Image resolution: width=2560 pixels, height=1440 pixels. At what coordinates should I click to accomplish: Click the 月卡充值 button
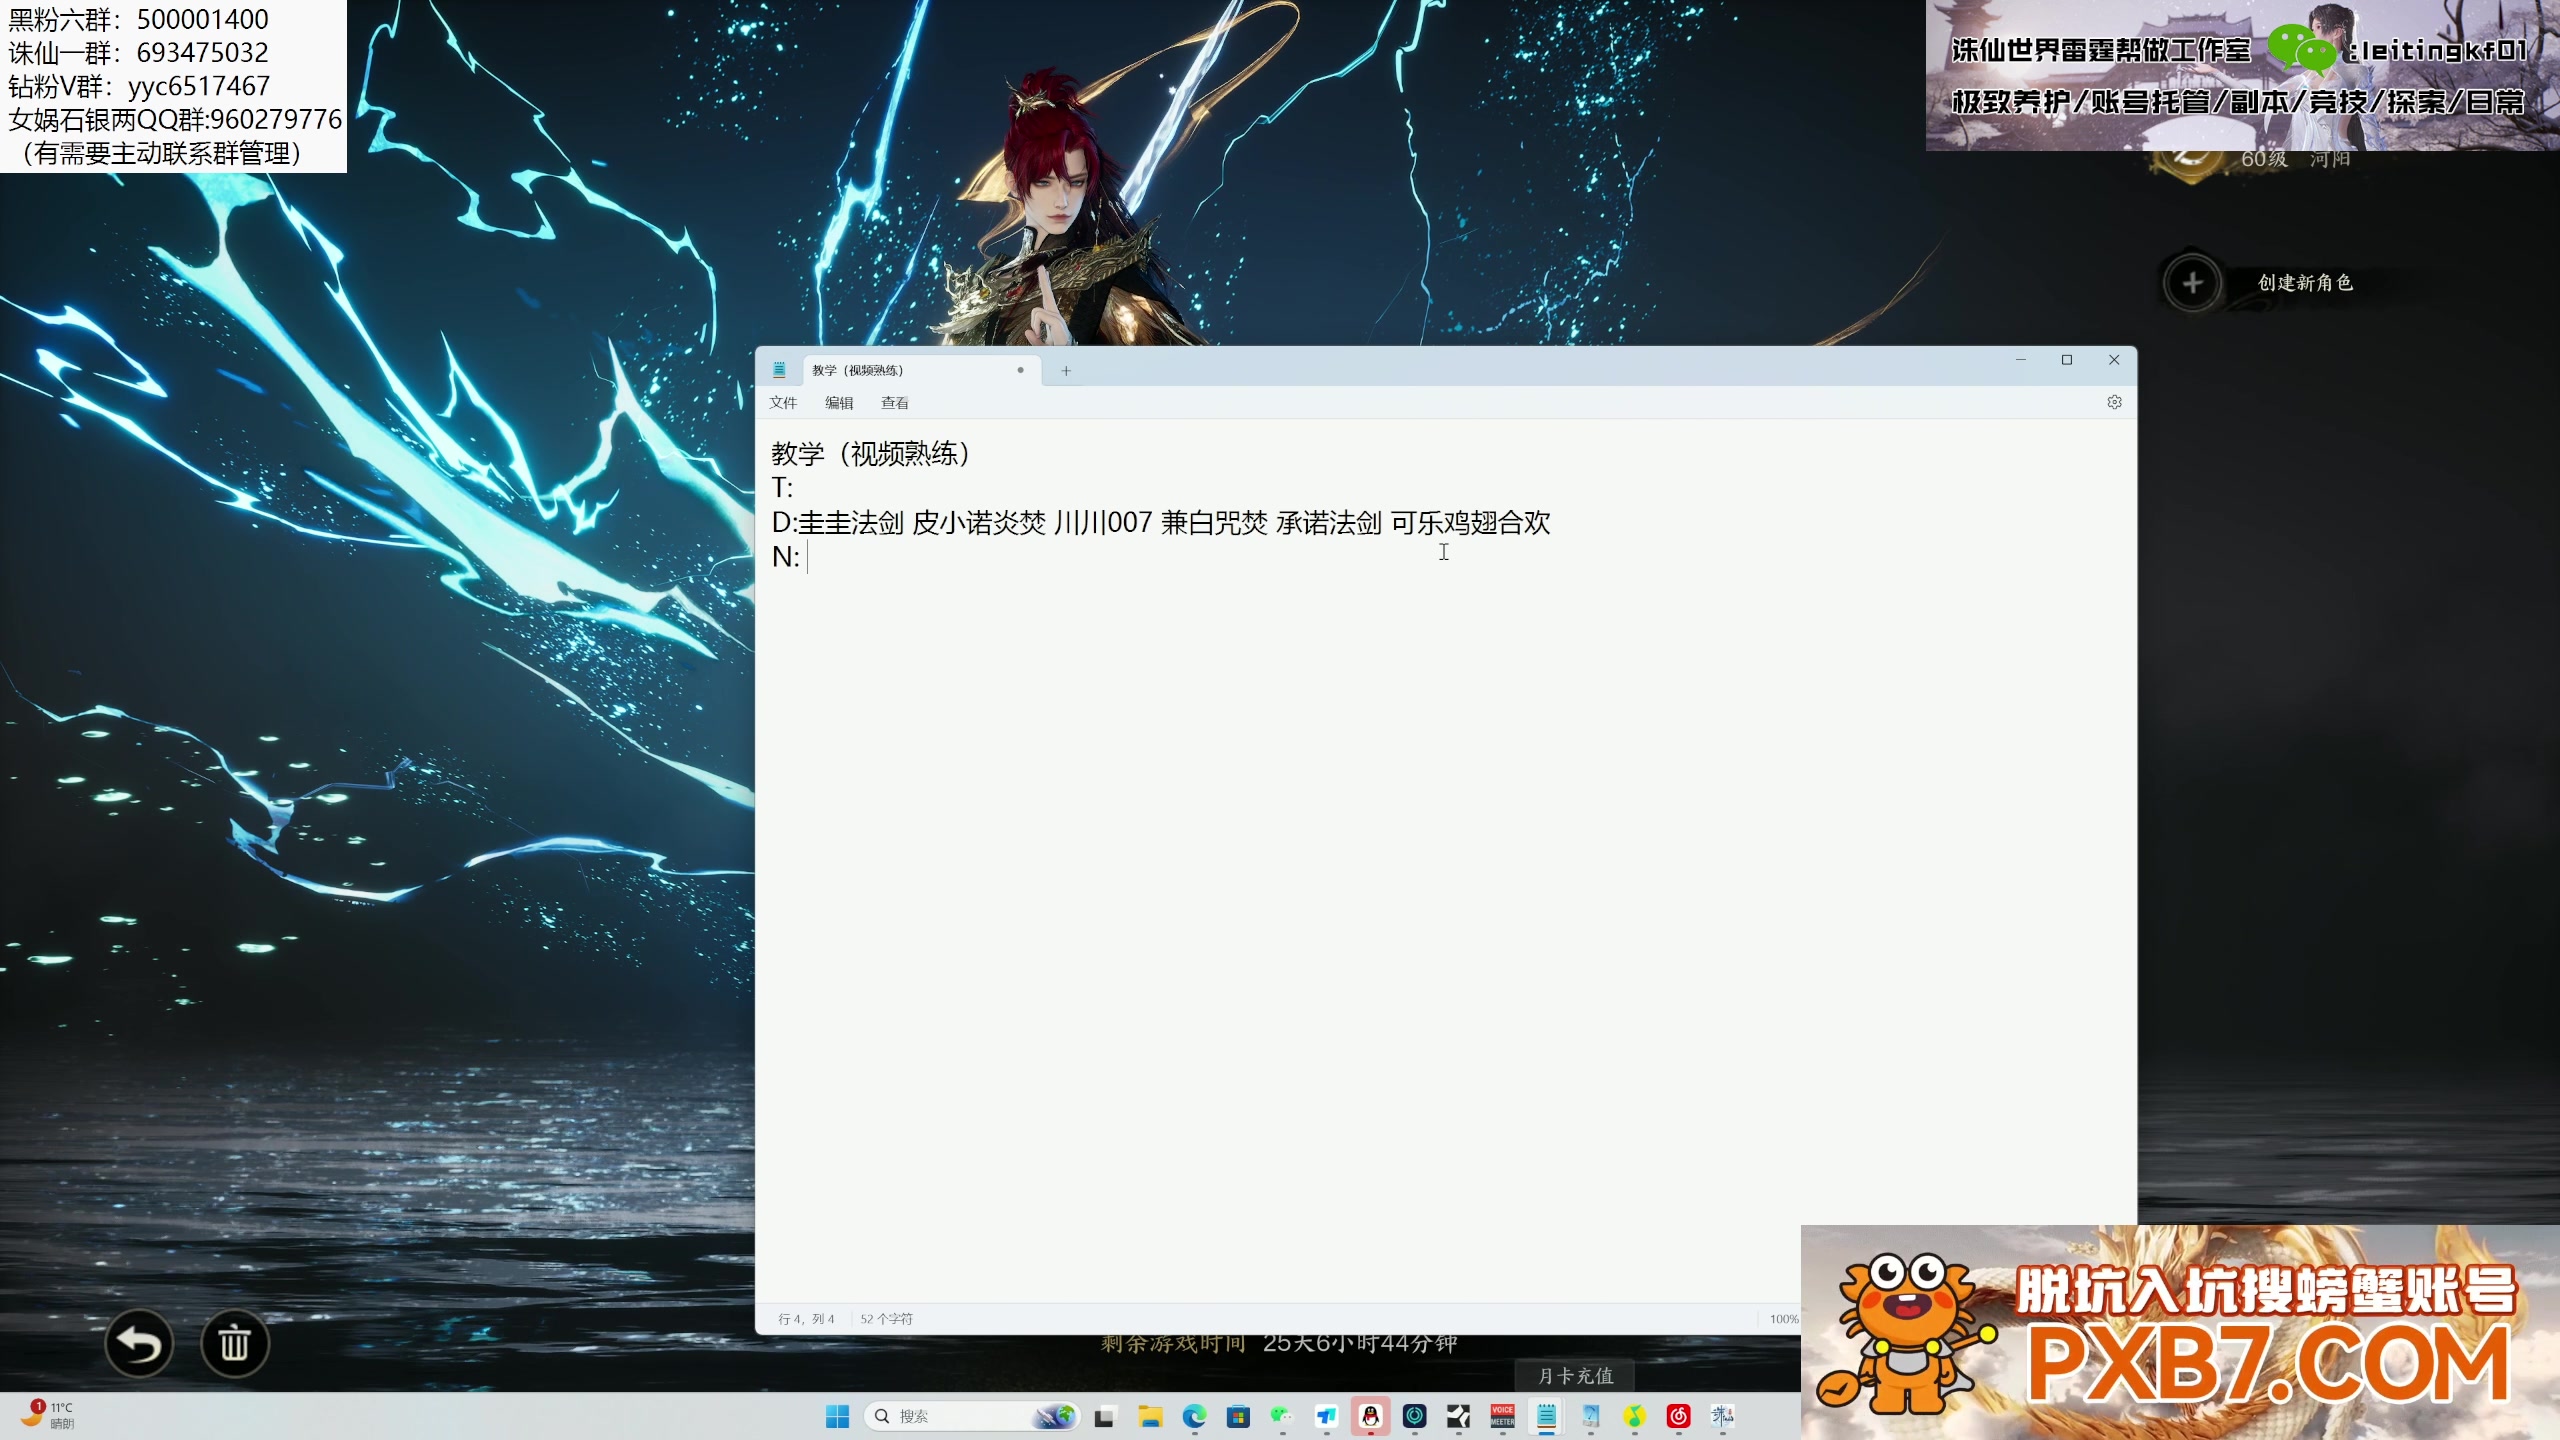(x=1575, y=1376)
